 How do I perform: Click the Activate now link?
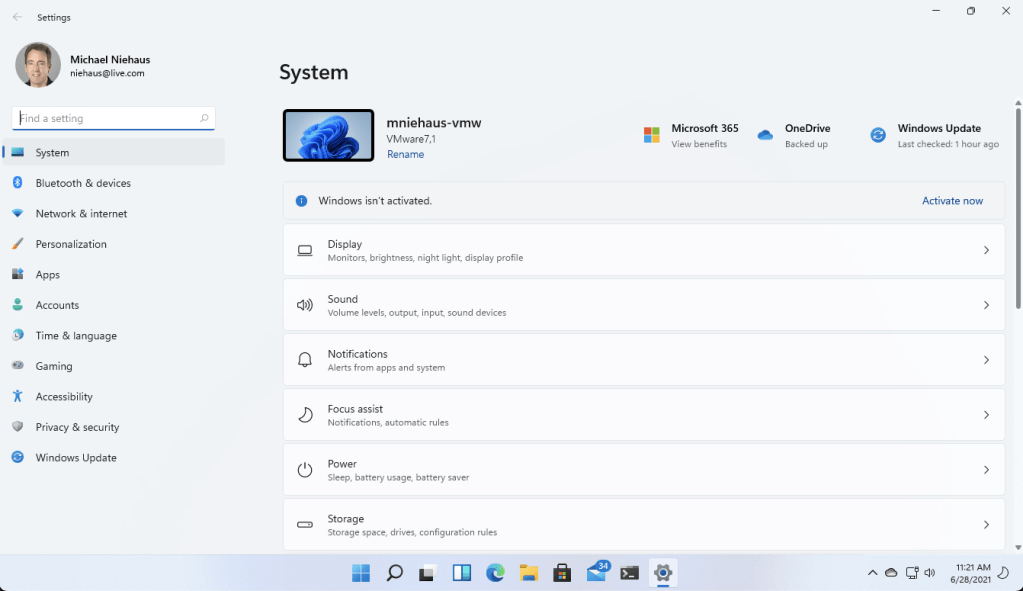(x=952, y=201)
